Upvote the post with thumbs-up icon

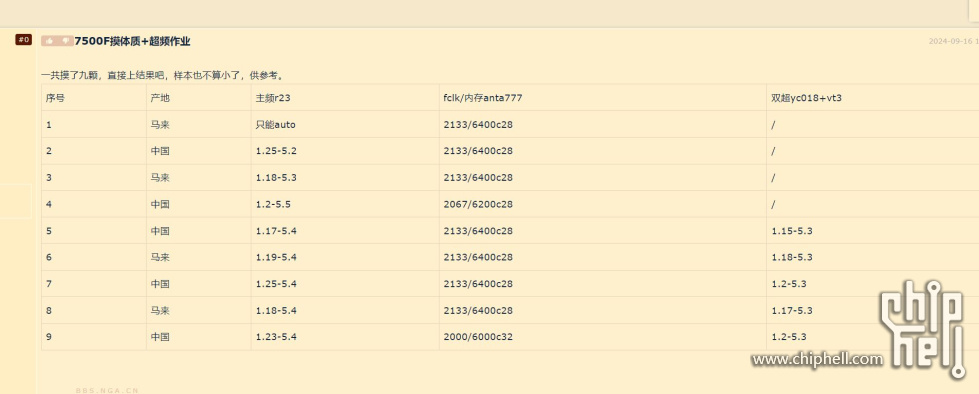[49, 41]
